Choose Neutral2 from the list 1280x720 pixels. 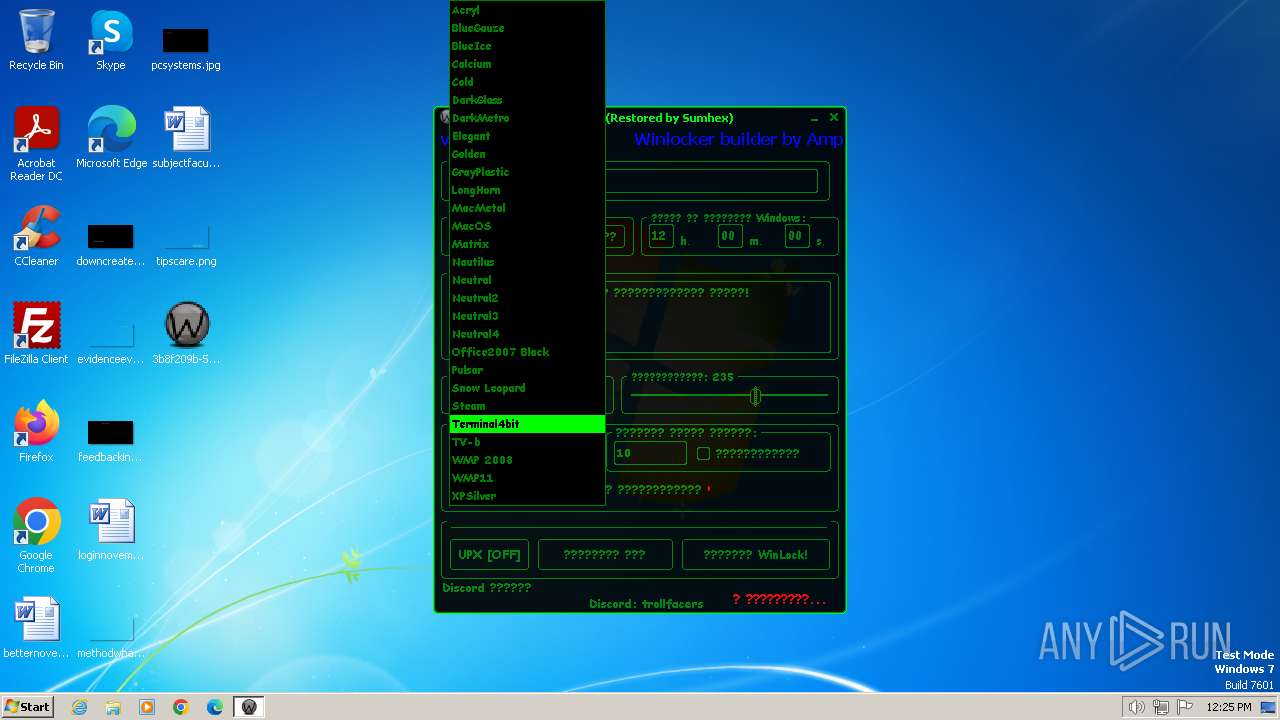tap(527, 298)
